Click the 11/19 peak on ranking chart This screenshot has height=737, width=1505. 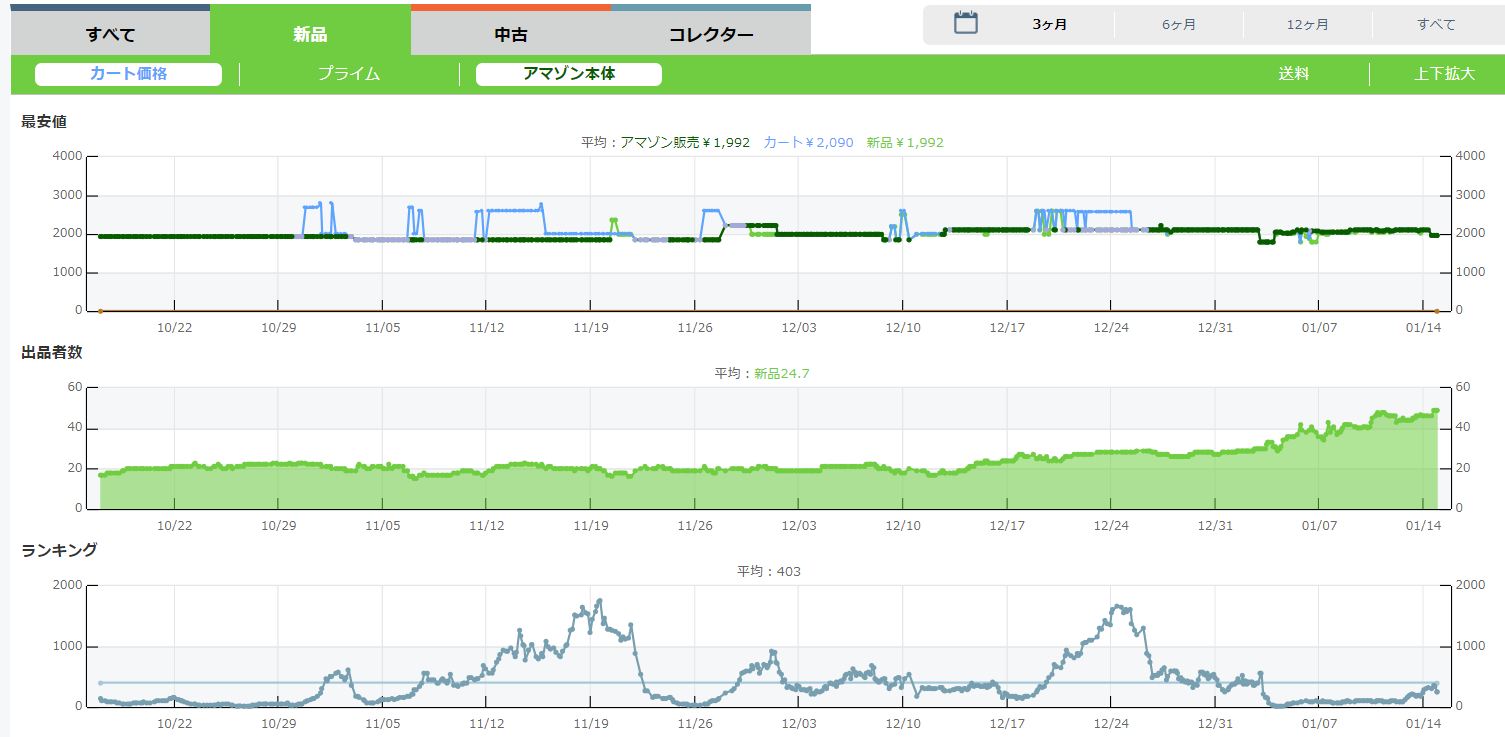click(599, 601)
